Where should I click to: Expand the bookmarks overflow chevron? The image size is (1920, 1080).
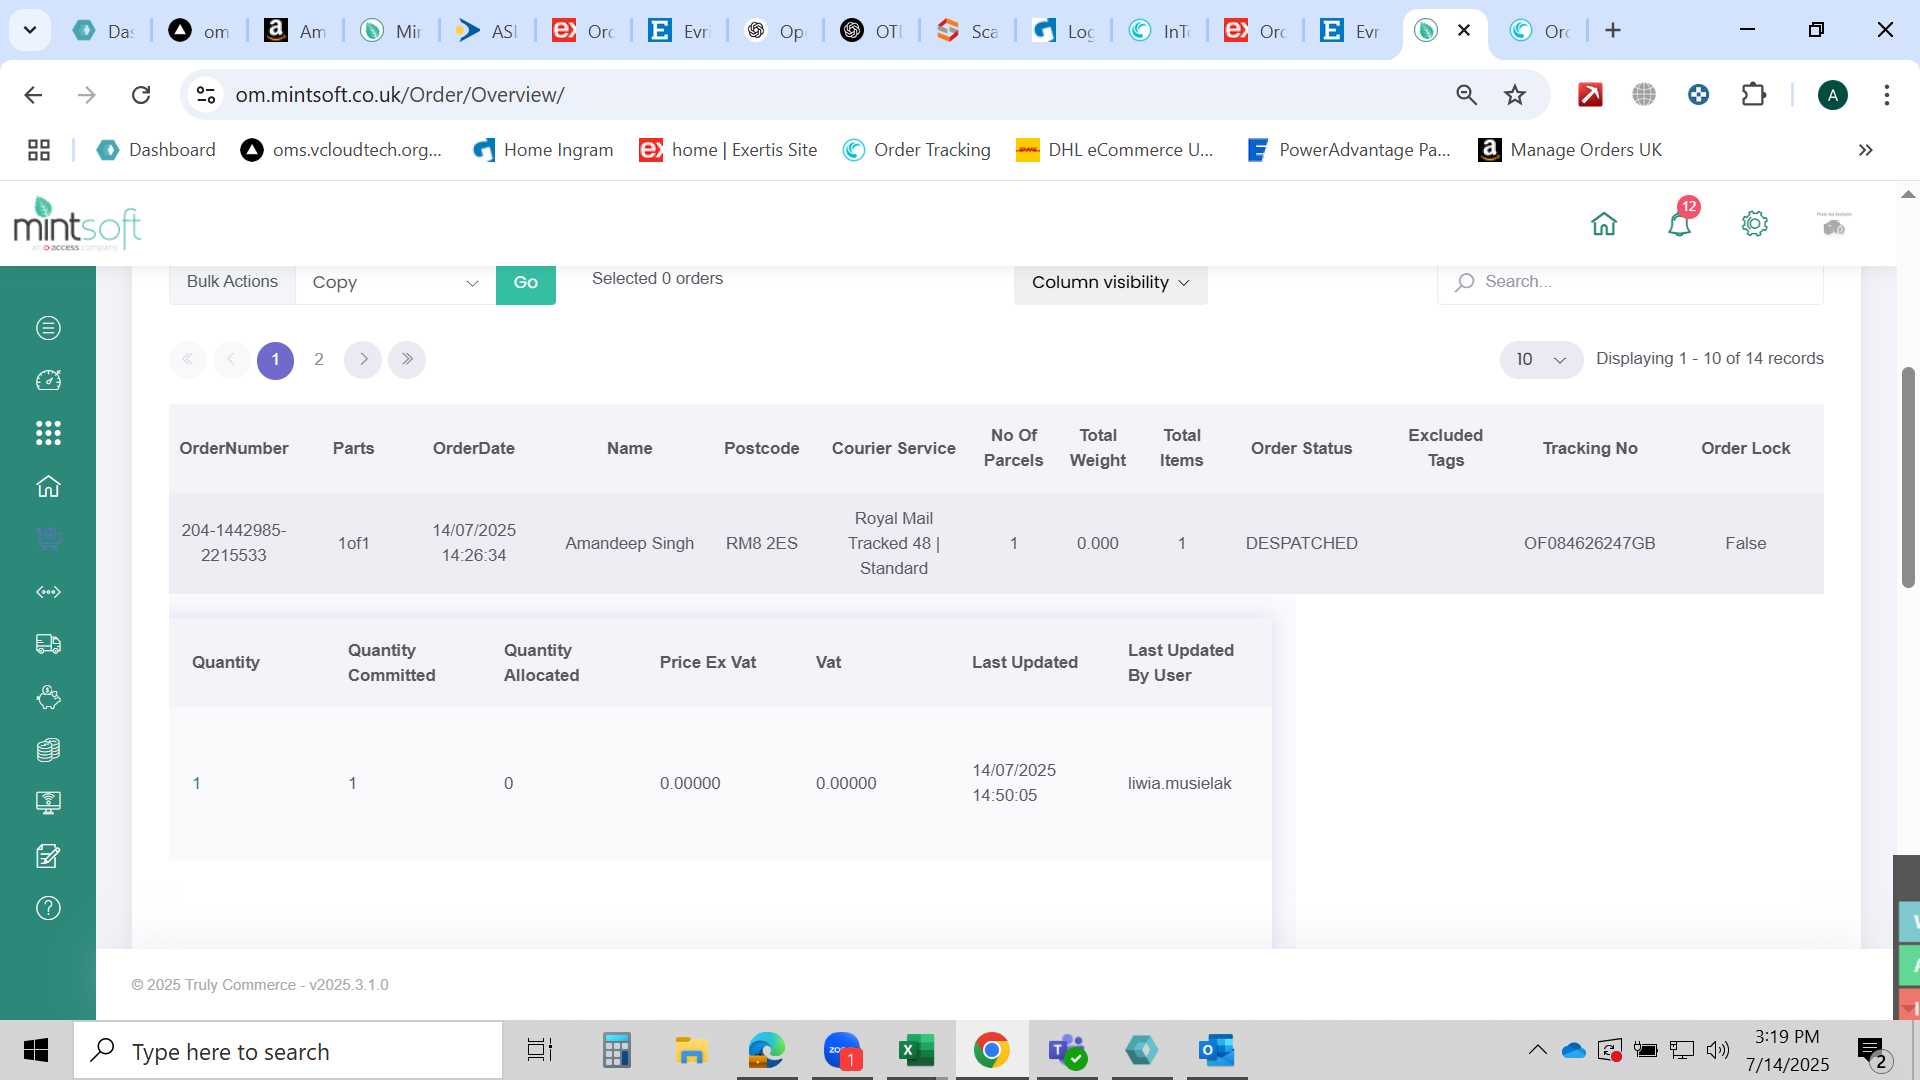tap(1865, 150)
